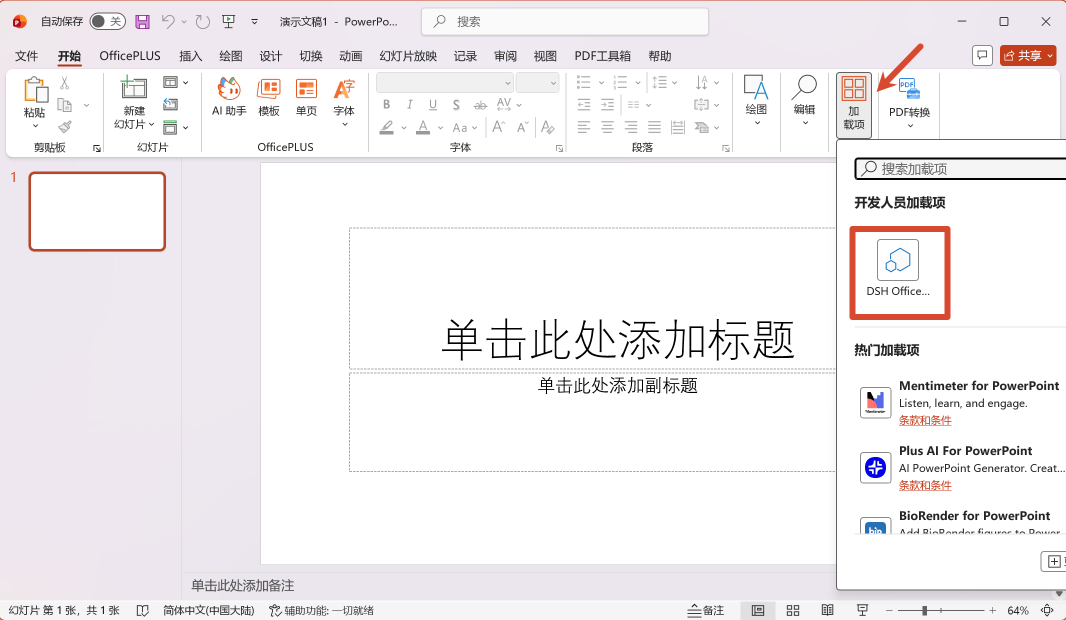Switch to Normal view icon in status bar
The image size is (1066, 620).
[x=757, y=610]
